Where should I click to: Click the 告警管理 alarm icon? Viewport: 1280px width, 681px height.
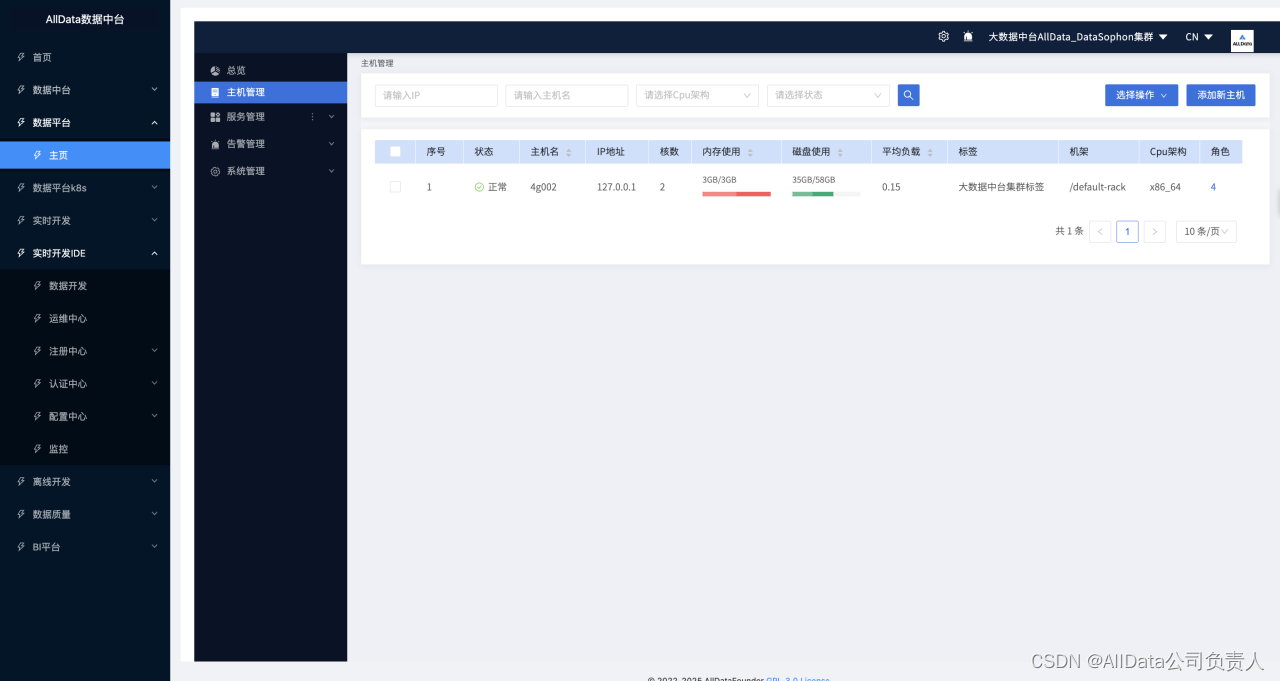tap(215, 144)
